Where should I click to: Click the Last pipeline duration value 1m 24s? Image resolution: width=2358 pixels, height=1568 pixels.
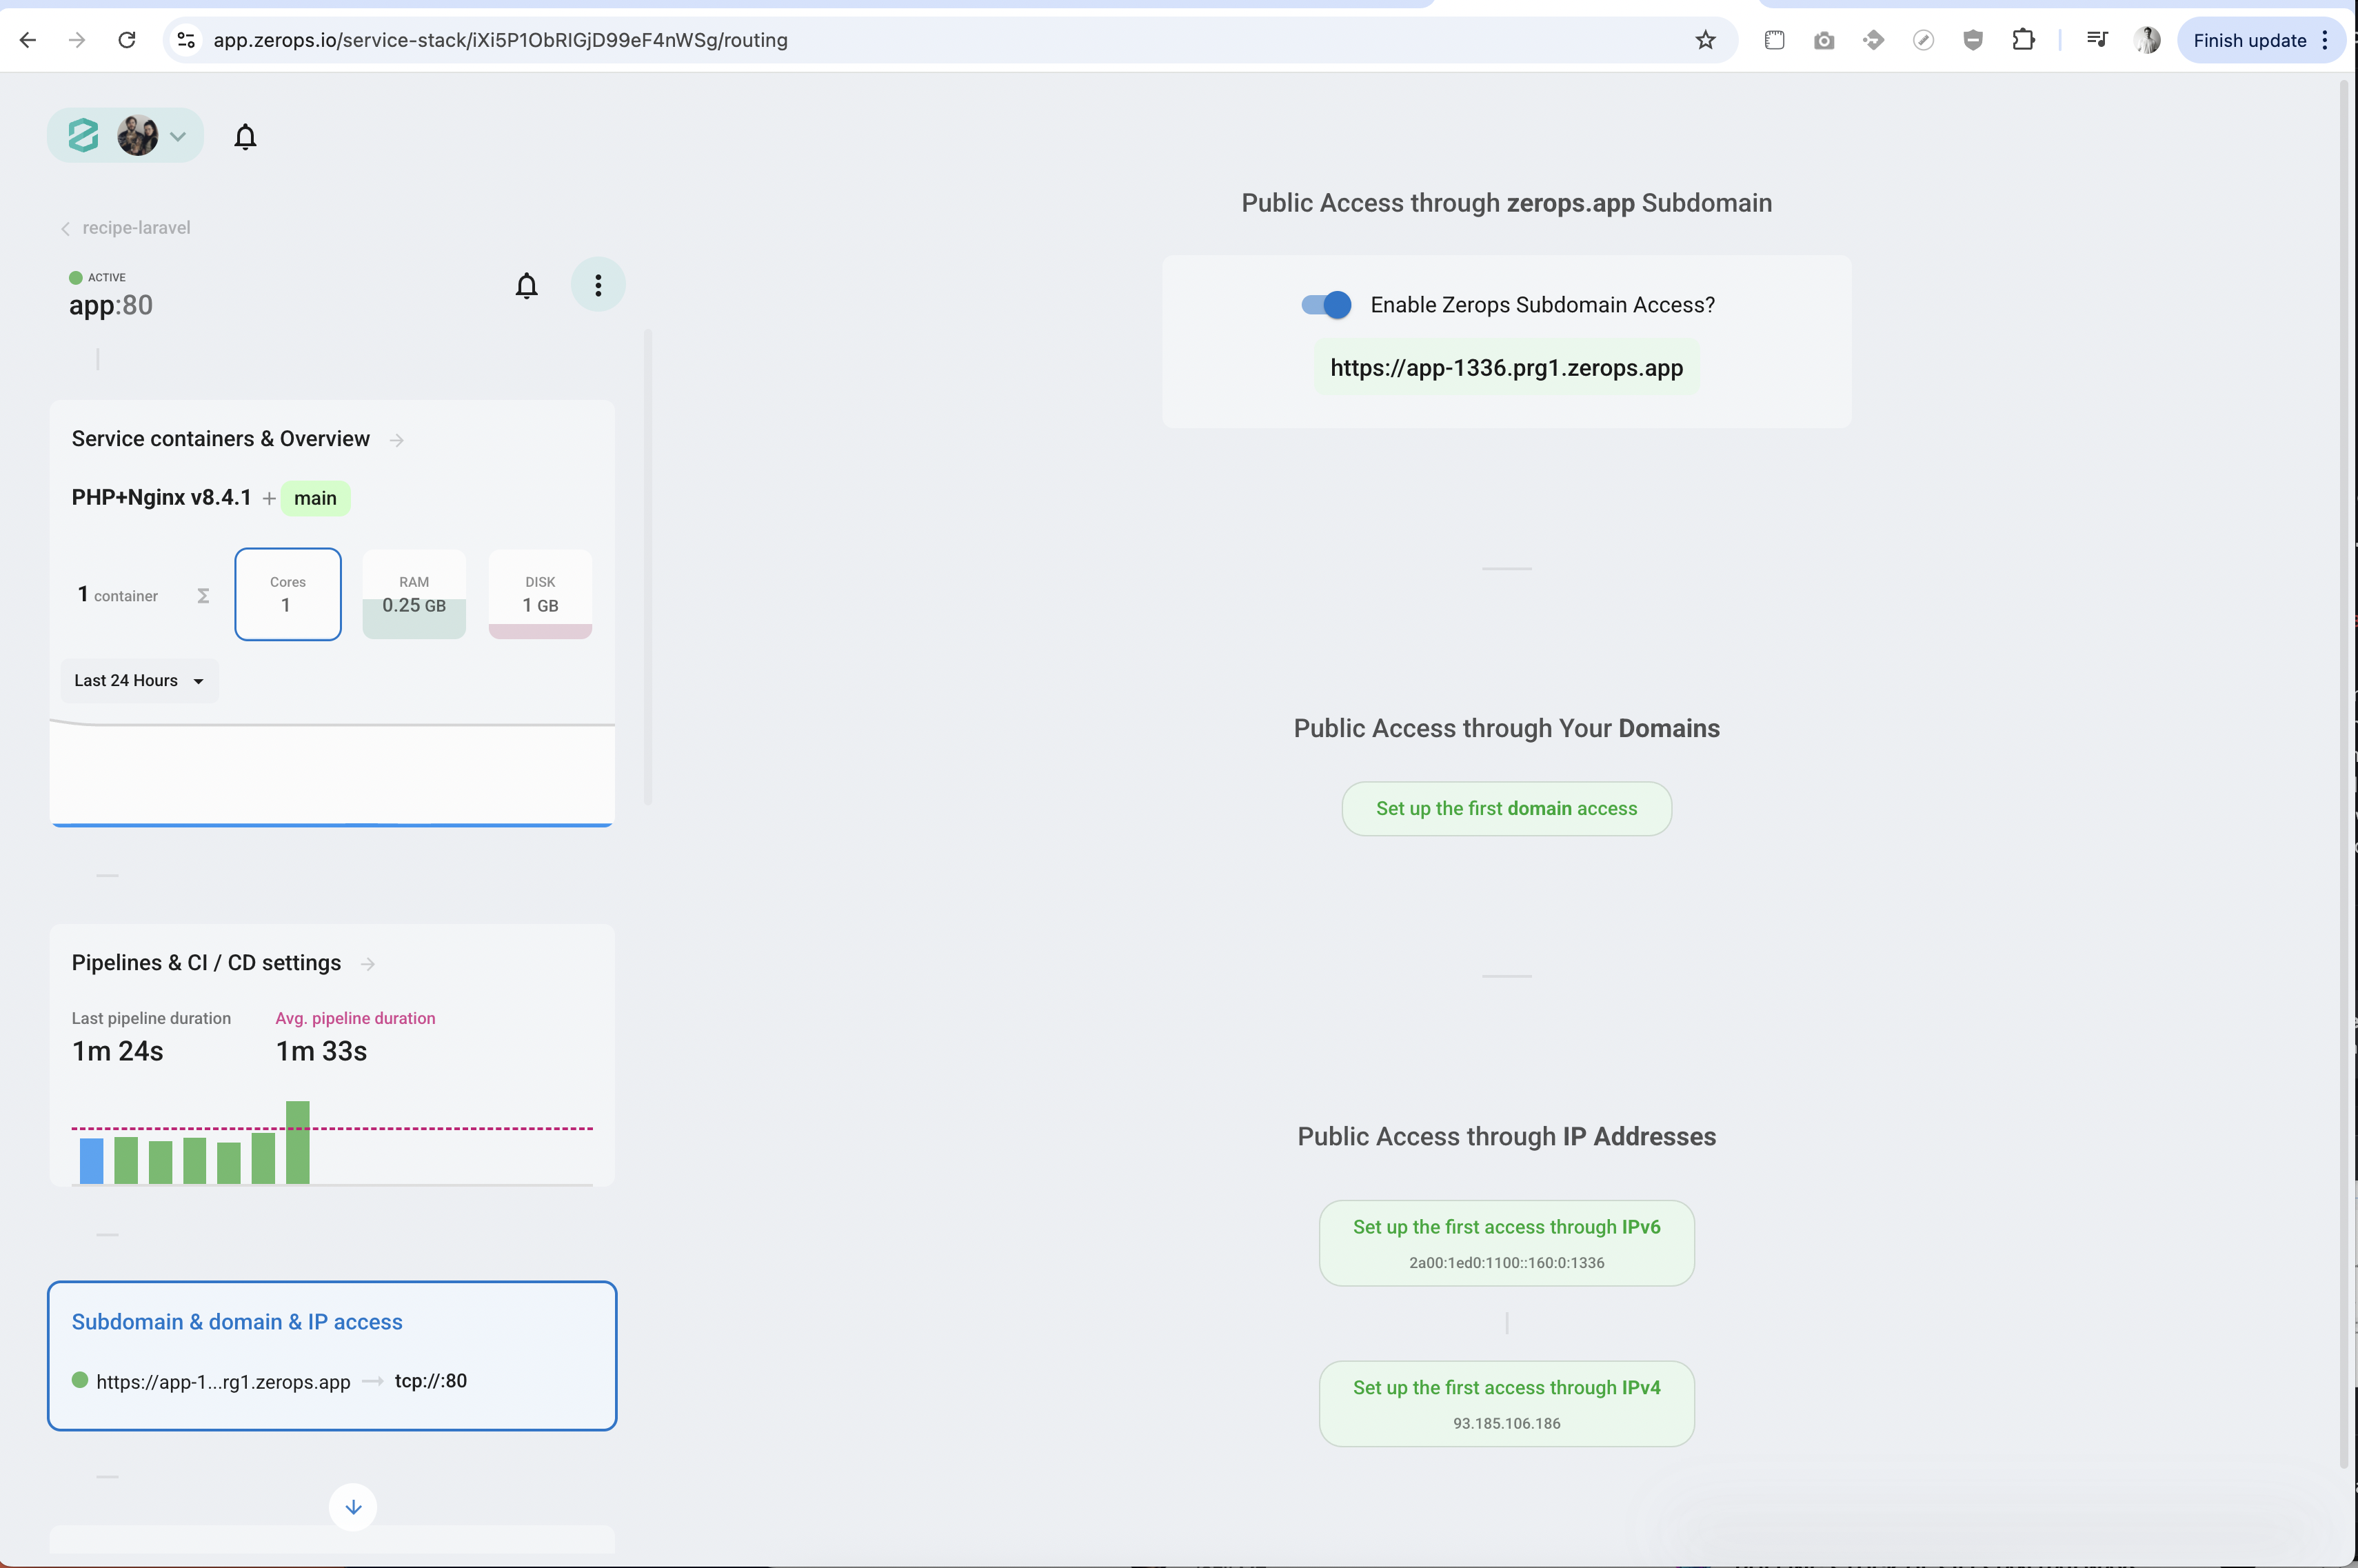117,1051
